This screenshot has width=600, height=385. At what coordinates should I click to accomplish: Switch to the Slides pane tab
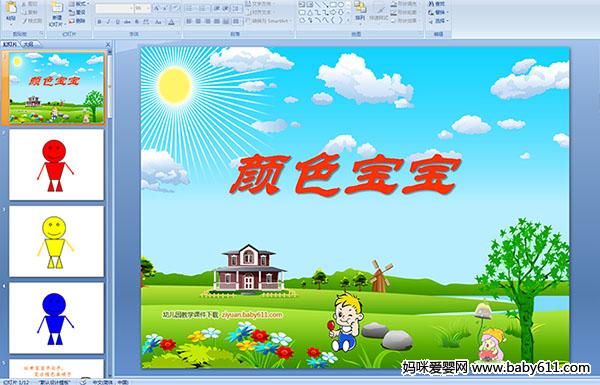click(10, 44)
